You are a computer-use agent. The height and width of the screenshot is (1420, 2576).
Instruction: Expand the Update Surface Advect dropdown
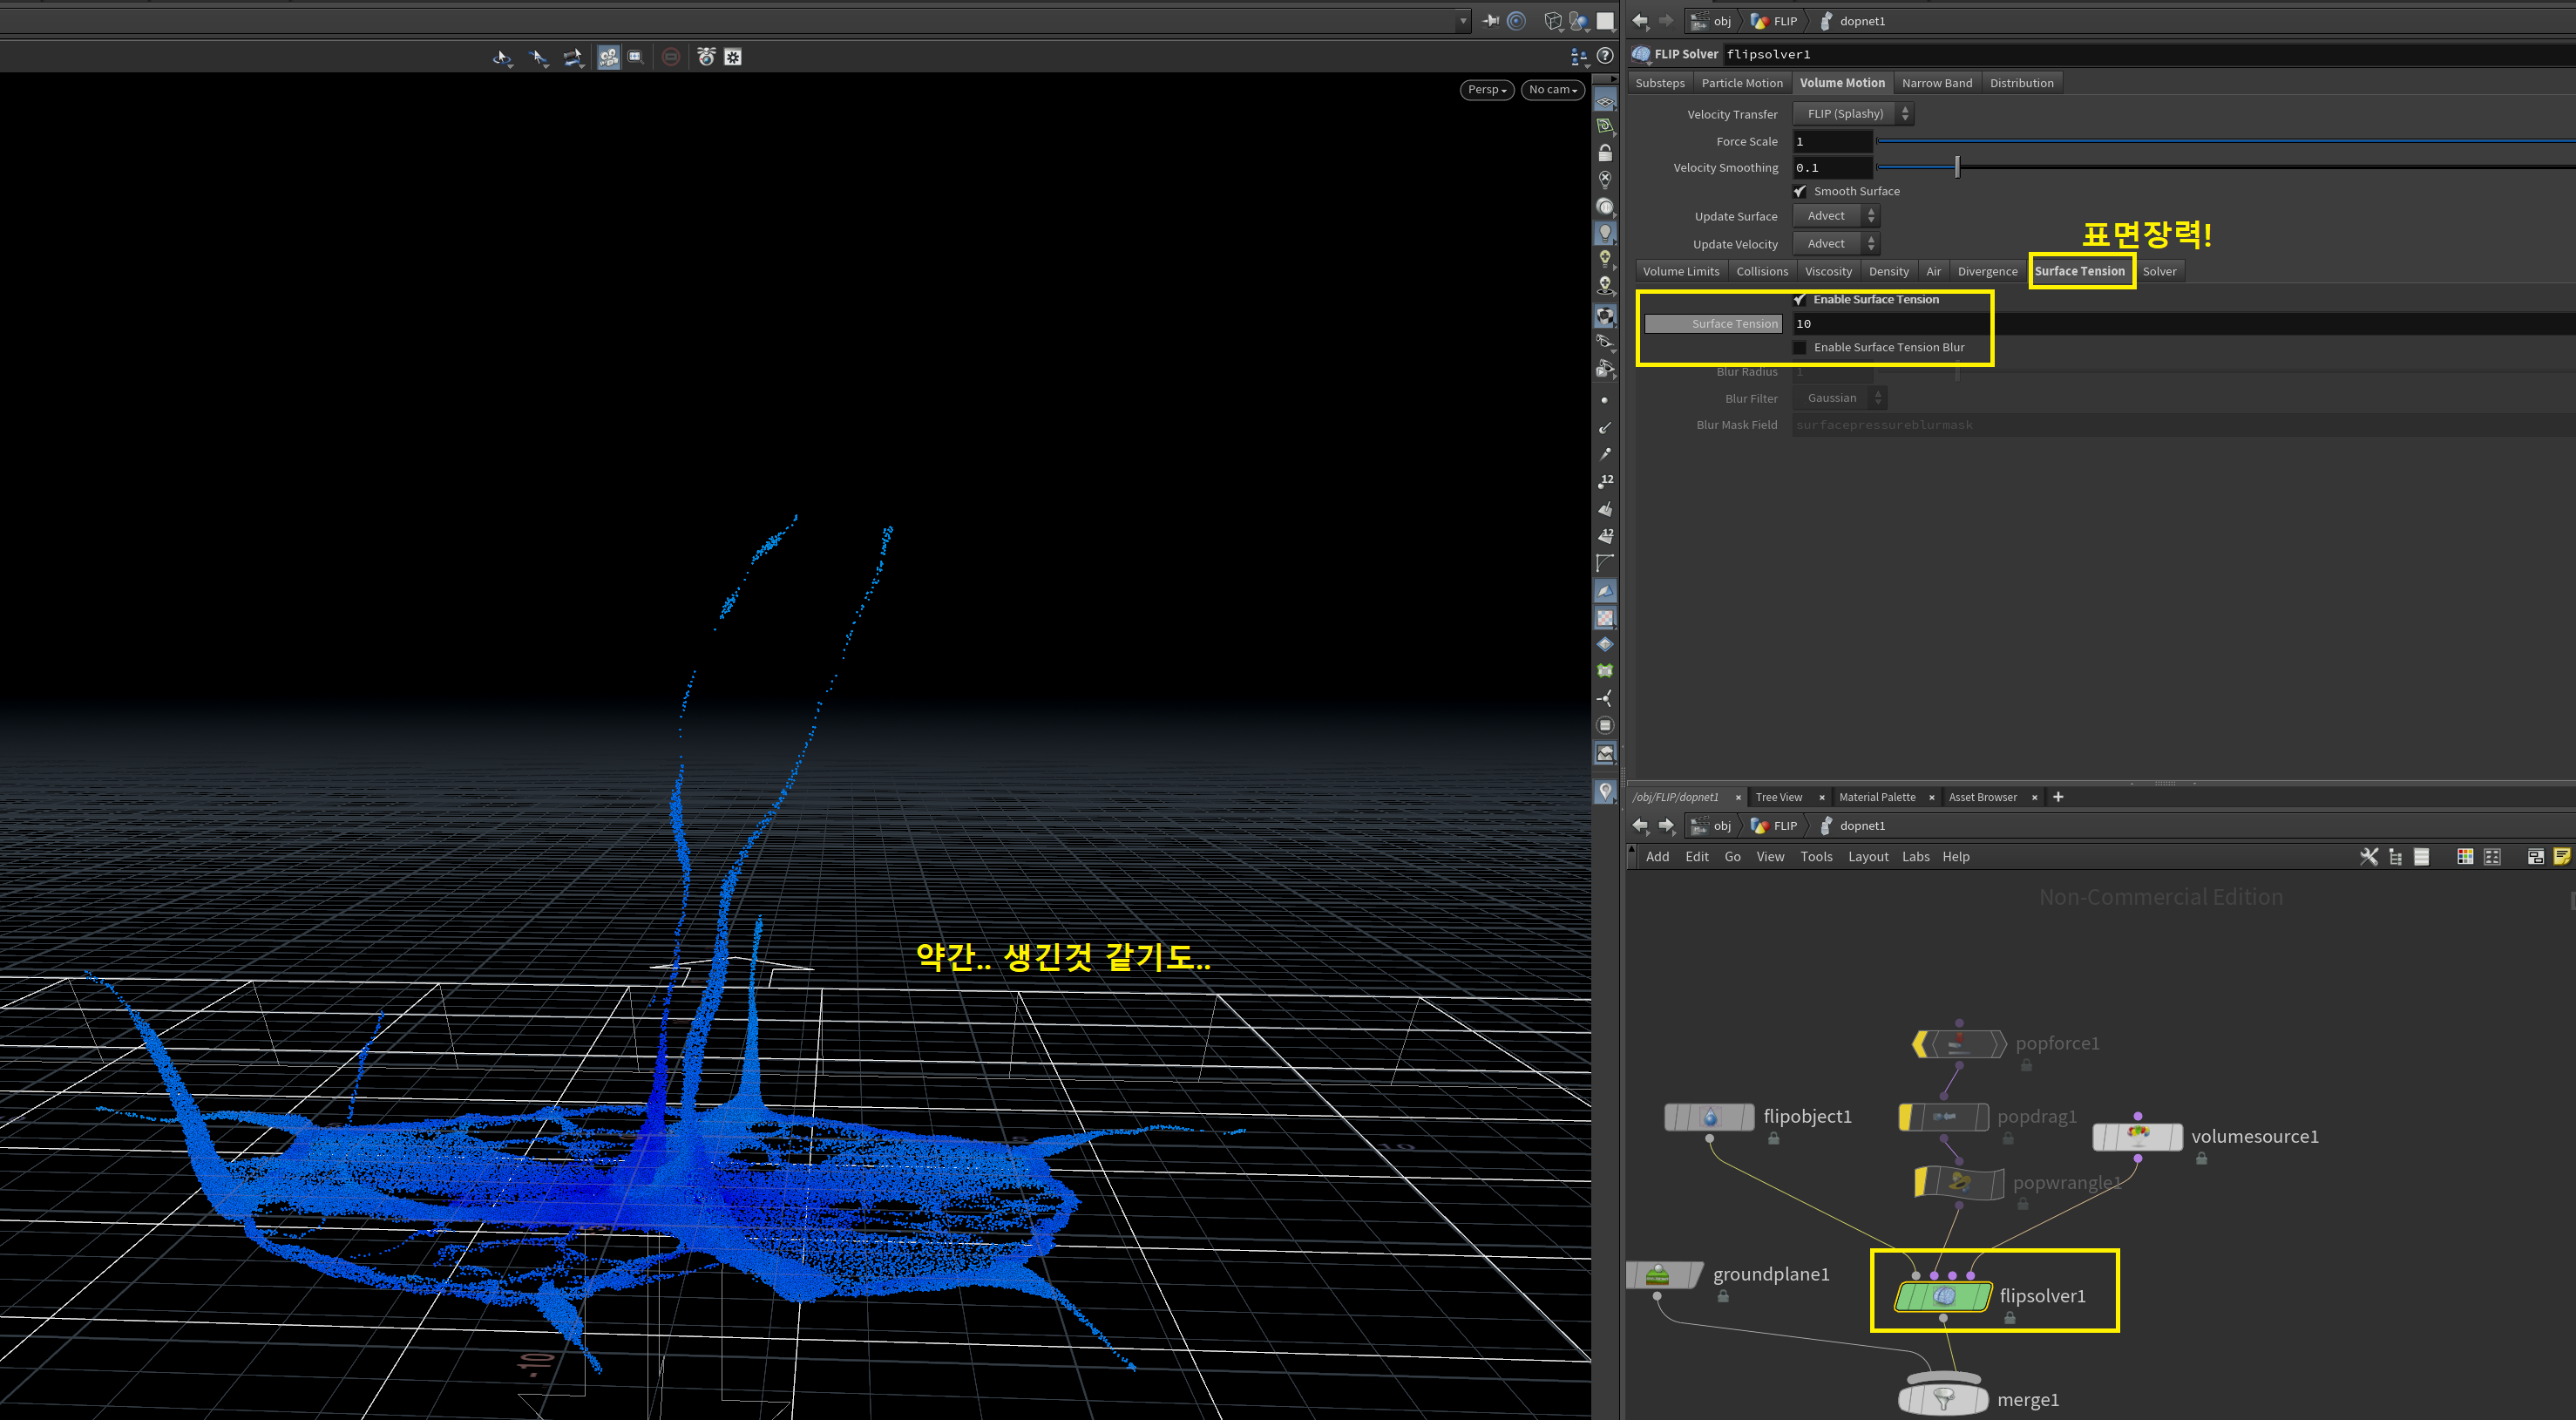(1835, 216)
